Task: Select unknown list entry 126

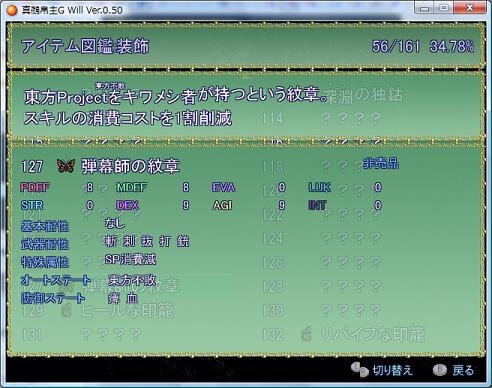Action: coord(321,262)
